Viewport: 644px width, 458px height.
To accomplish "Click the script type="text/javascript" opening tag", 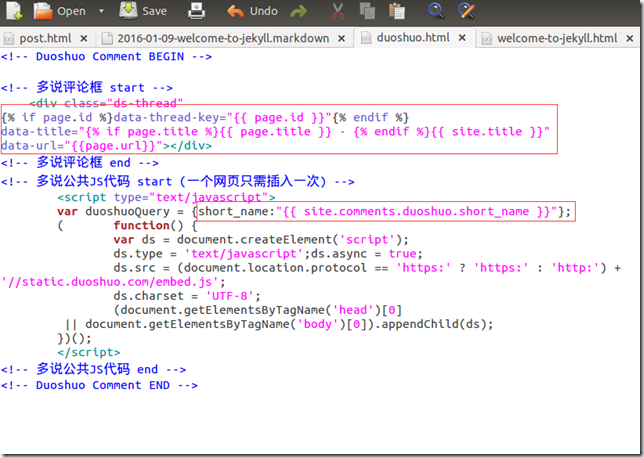I will tap(166, 197).
